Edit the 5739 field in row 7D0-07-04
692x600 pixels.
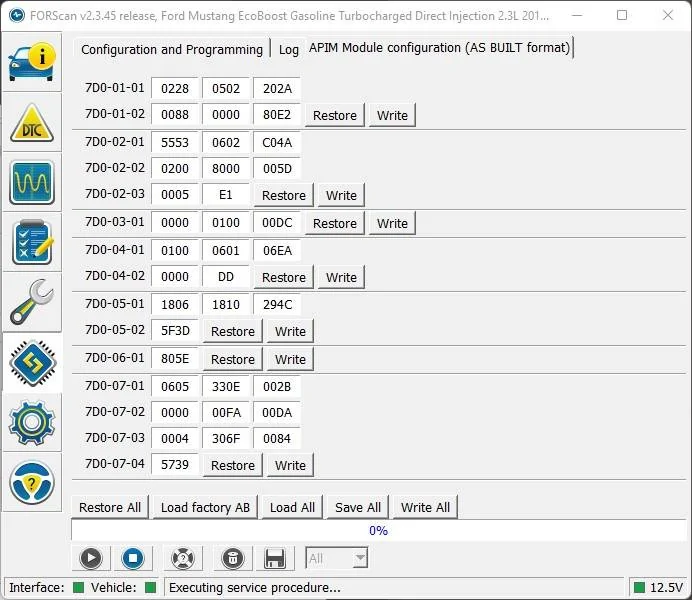175,464
